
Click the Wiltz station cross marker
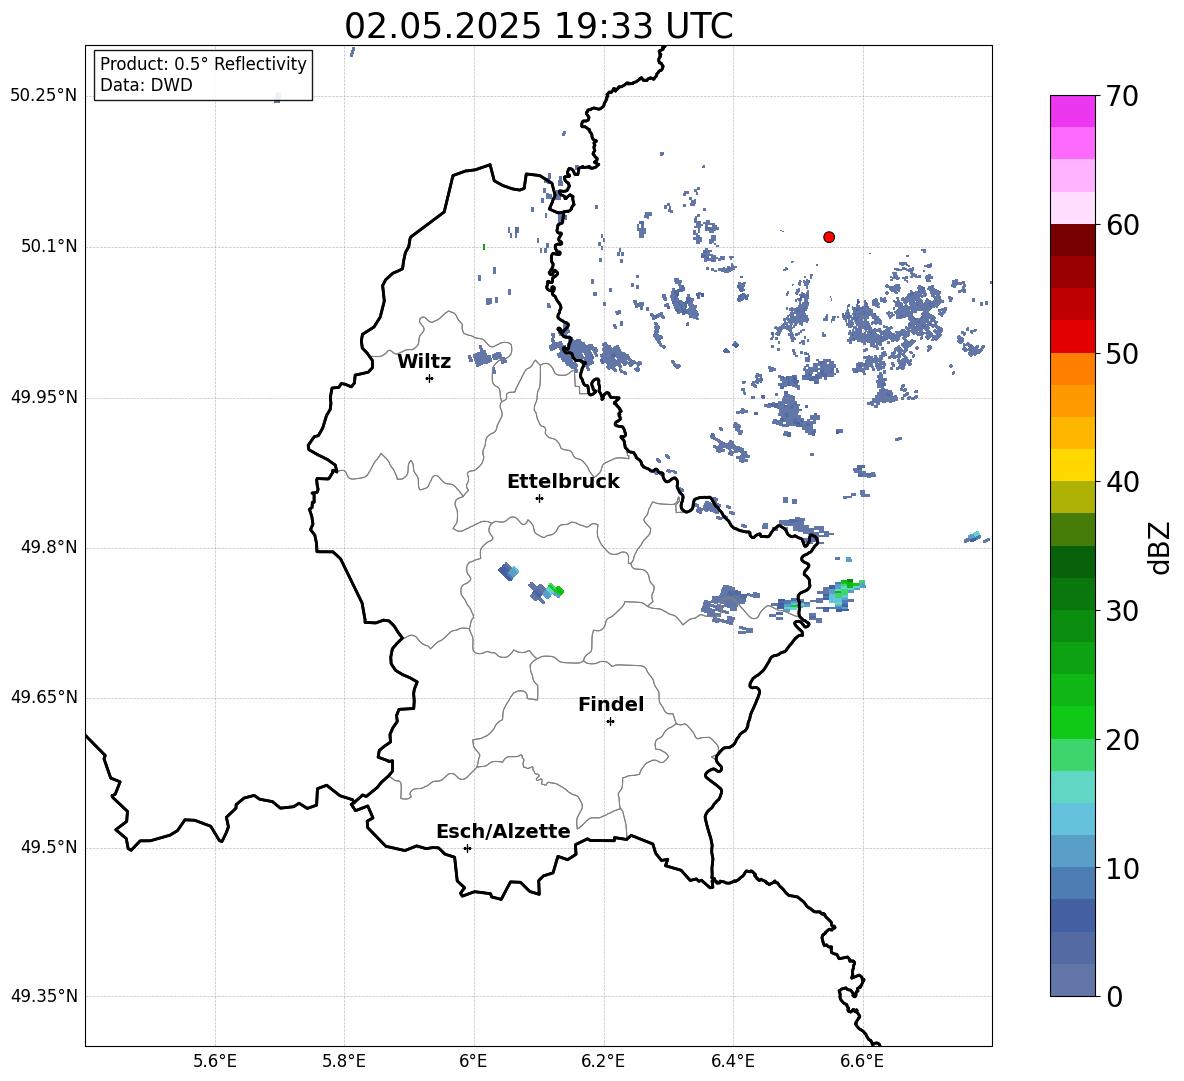point(429,378)
